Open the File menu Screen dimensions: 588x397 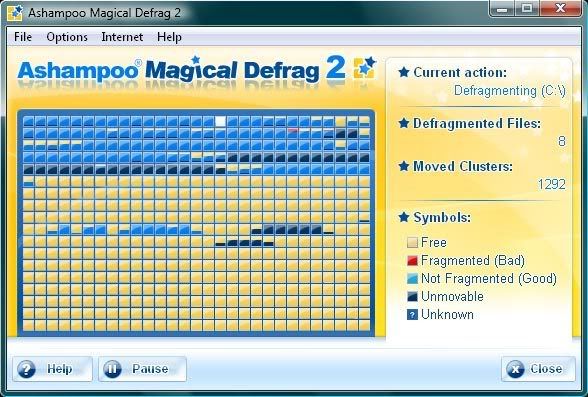point(23,37)
